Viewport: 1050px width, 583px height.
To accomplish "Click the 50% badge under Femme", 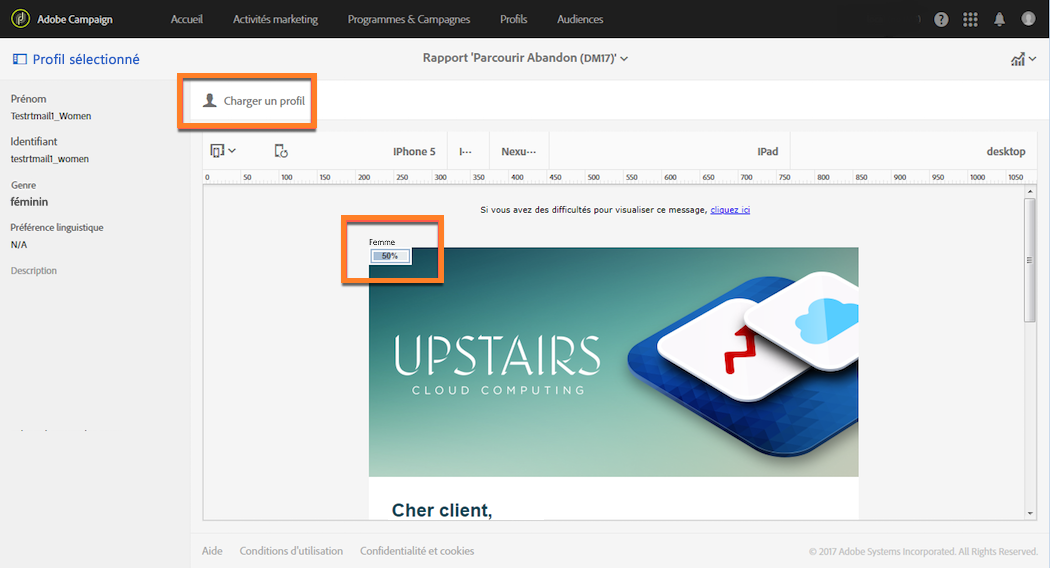I will 390,256.
